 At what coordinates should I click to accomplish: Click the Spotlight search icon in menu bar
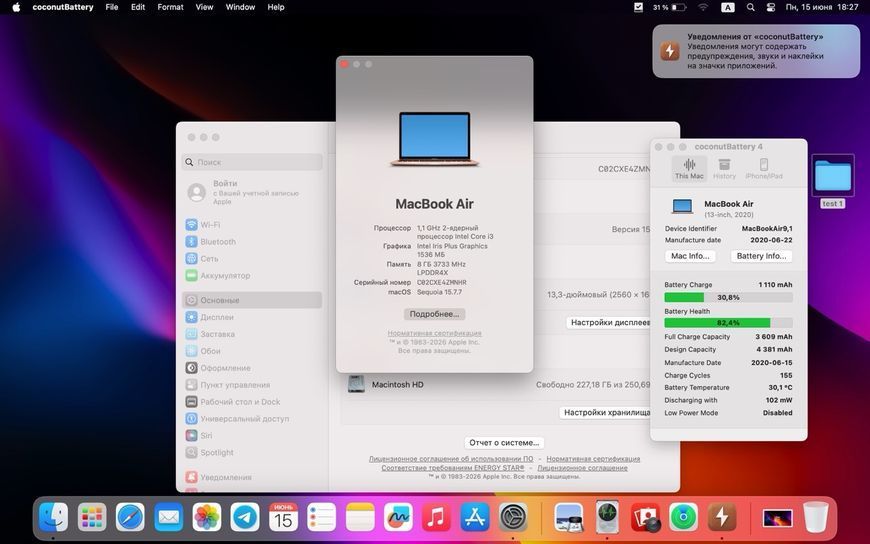coord(750,7)
